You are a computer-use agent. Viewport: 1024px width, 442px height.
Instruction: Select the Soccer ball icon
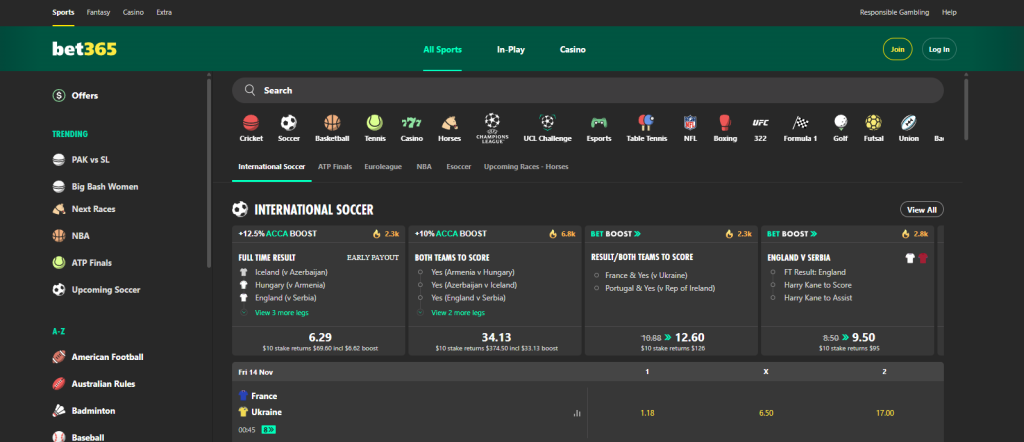click(x=289, y=122)
